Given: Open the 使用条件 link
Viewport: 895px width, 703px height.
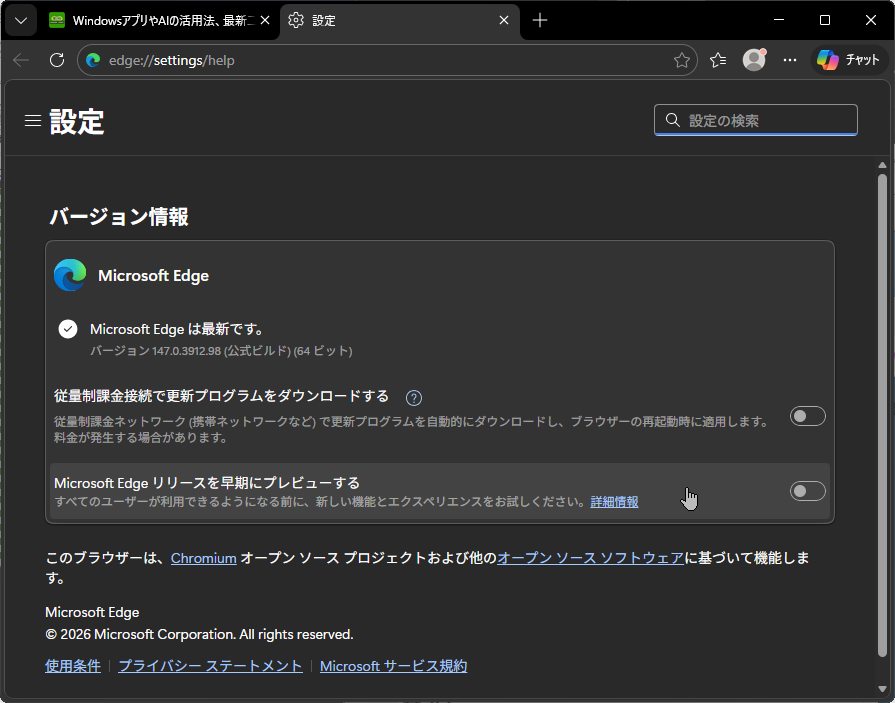Looking at the screenshot, I should pos(73,666).
